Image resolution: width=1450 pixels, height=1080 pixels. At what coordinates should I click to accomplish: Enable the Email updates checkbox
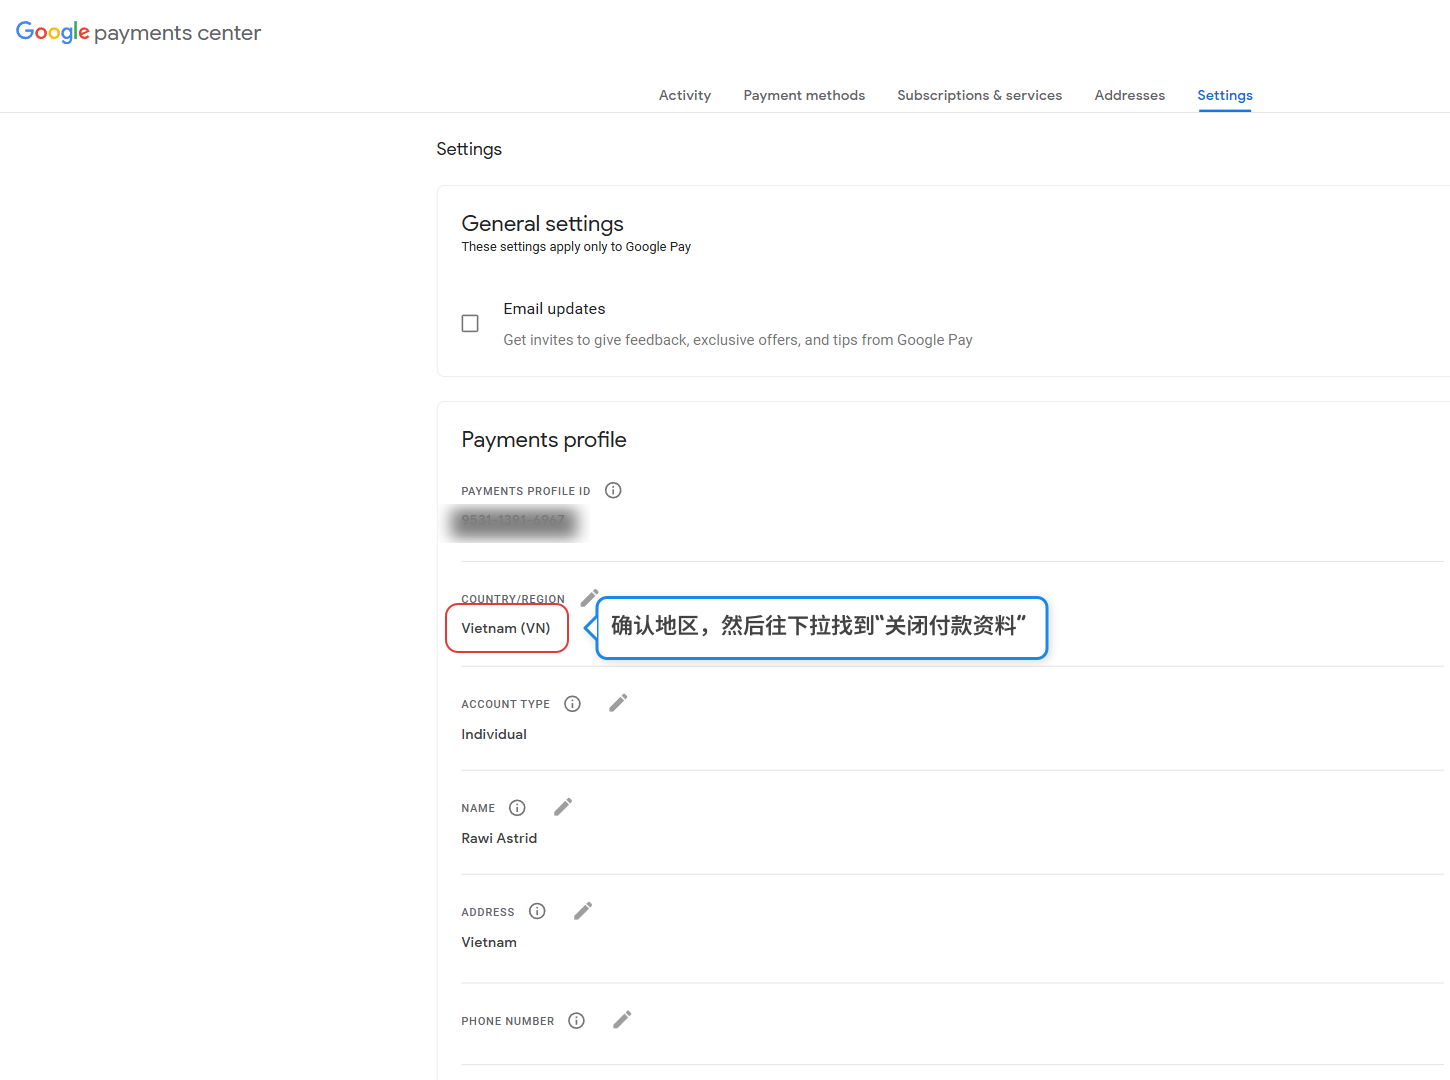tap(470, 323)
